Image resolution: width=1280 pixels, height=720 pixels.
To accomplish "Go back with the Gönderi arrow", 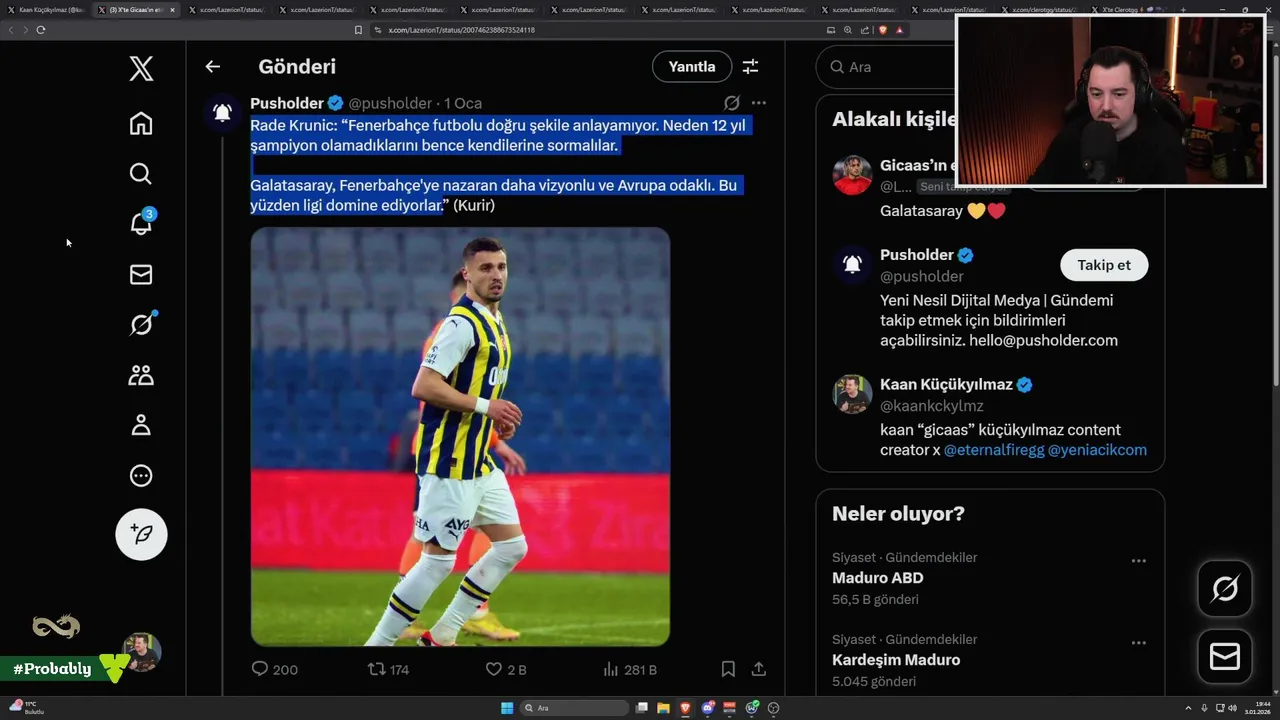I will click(212, 67).
